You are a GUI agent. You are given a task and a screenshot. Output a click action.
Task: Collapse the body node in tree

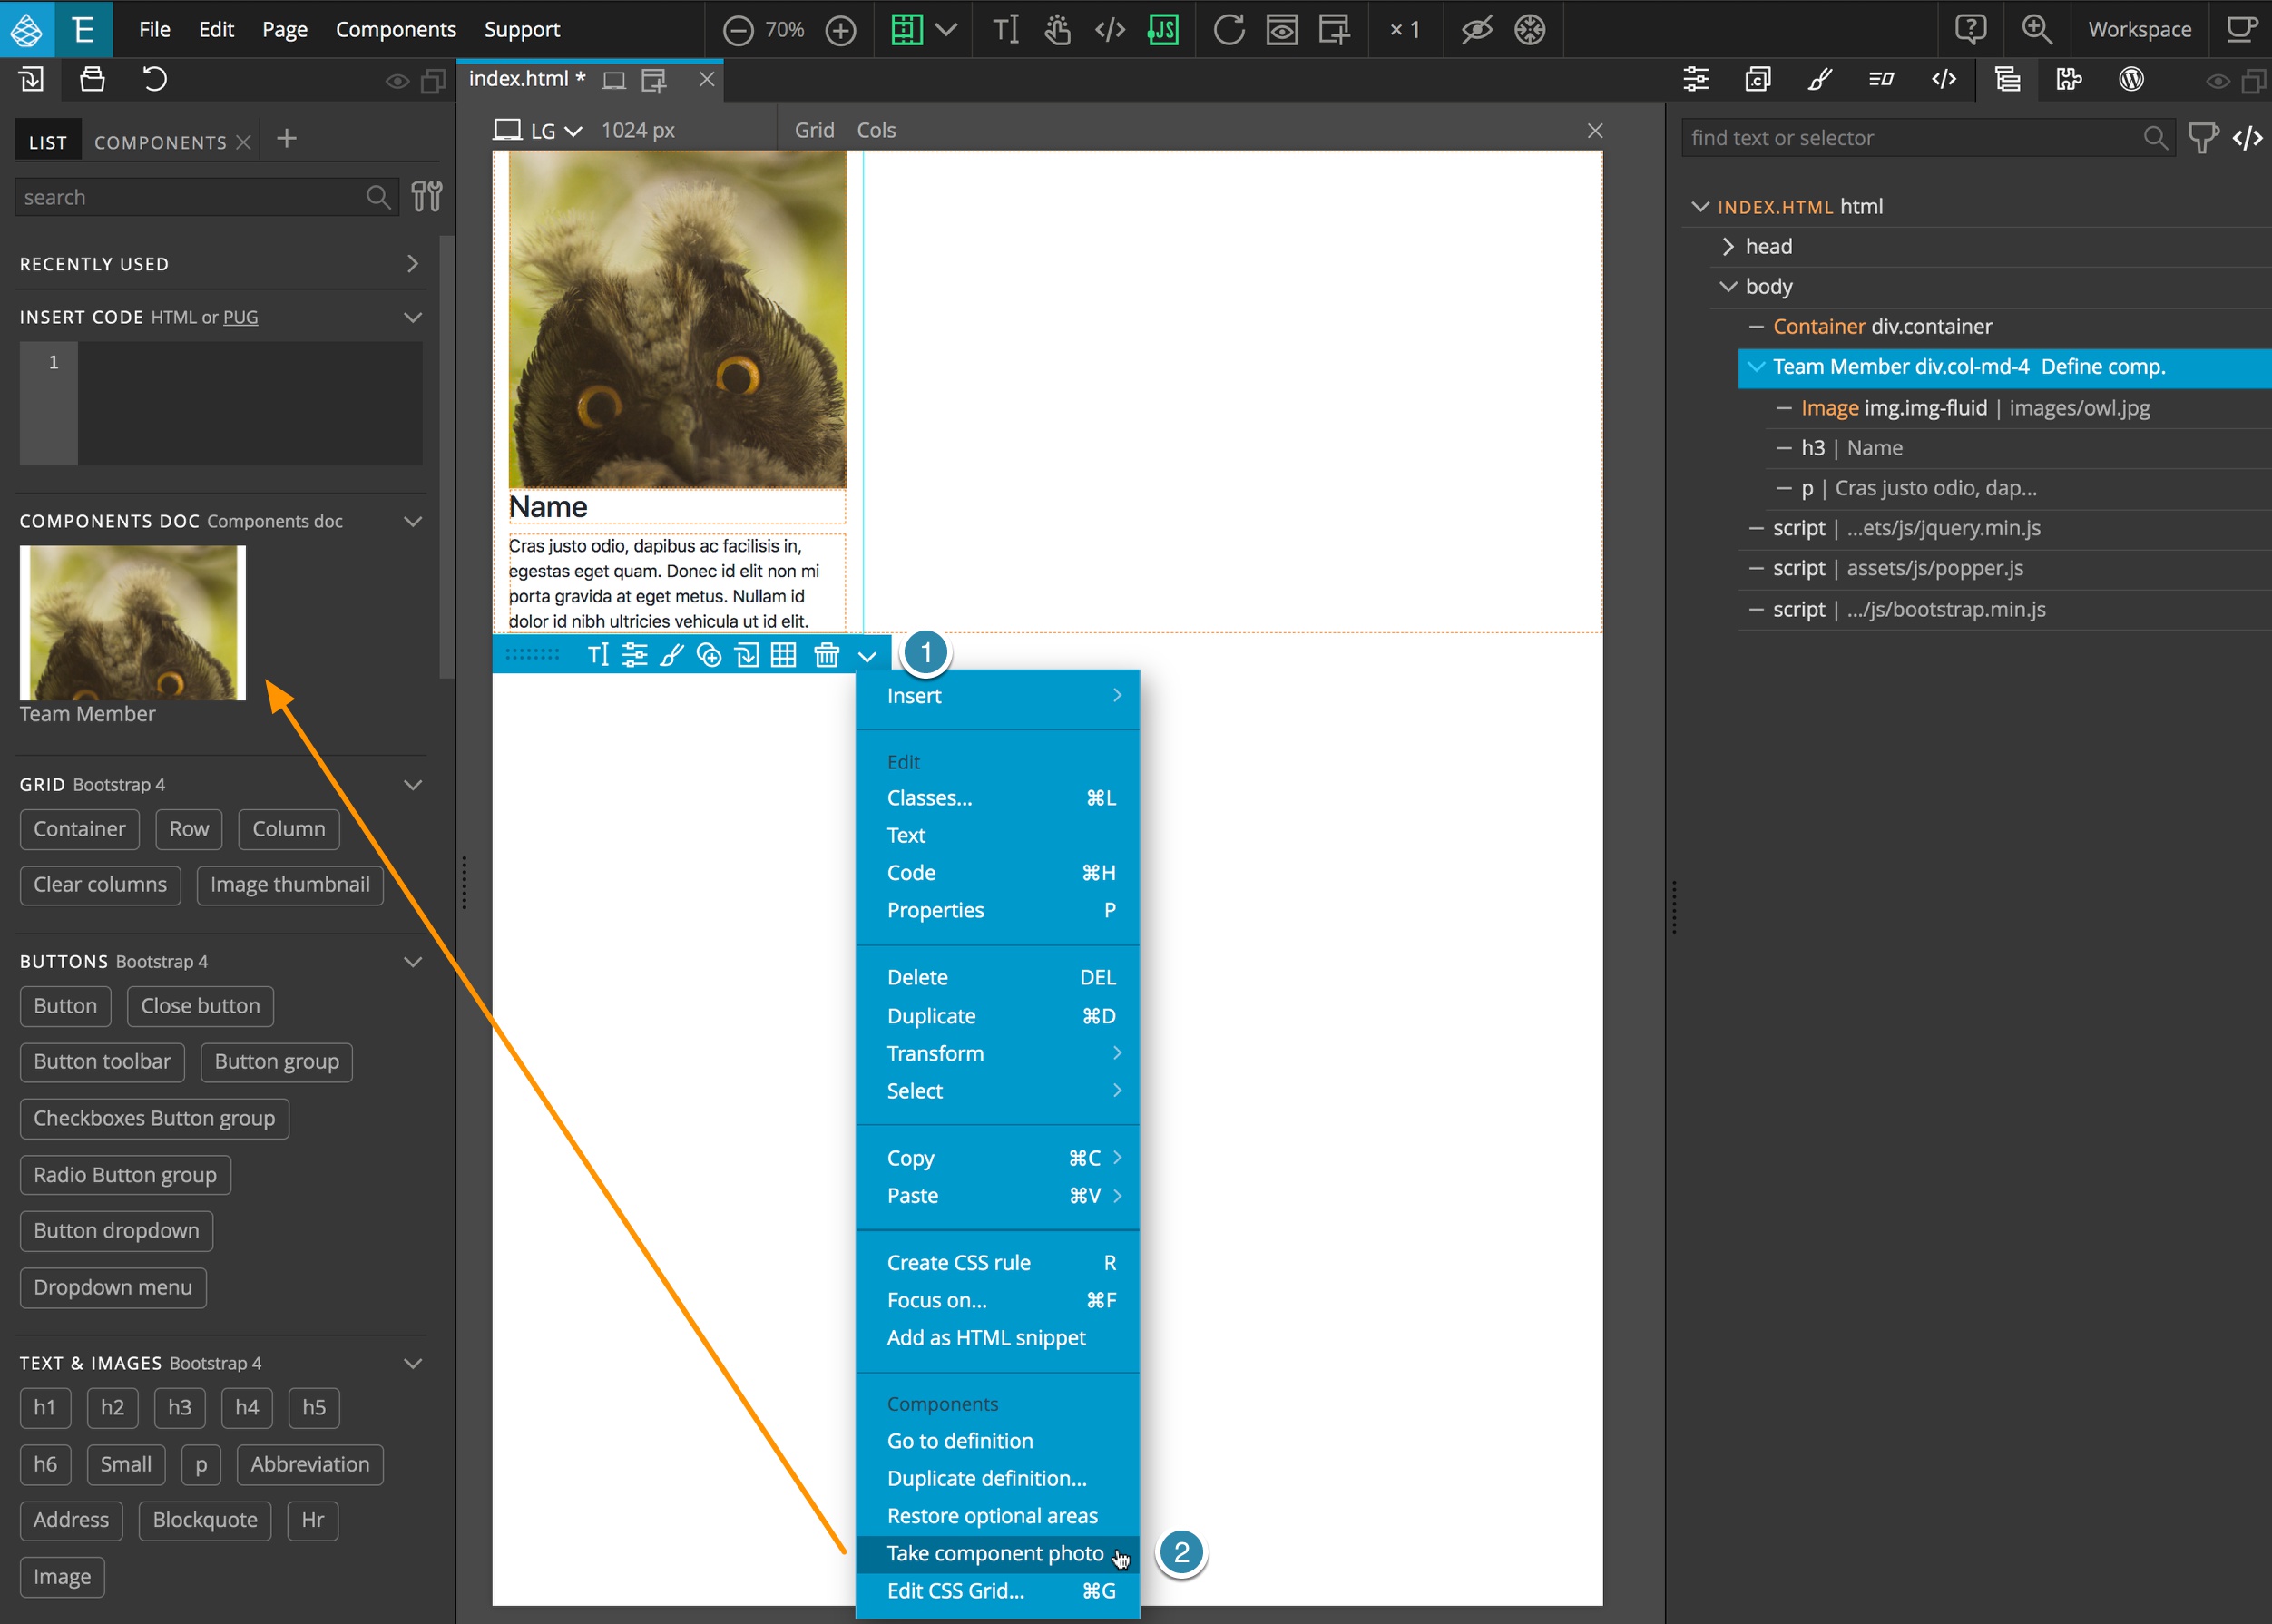1728,286
